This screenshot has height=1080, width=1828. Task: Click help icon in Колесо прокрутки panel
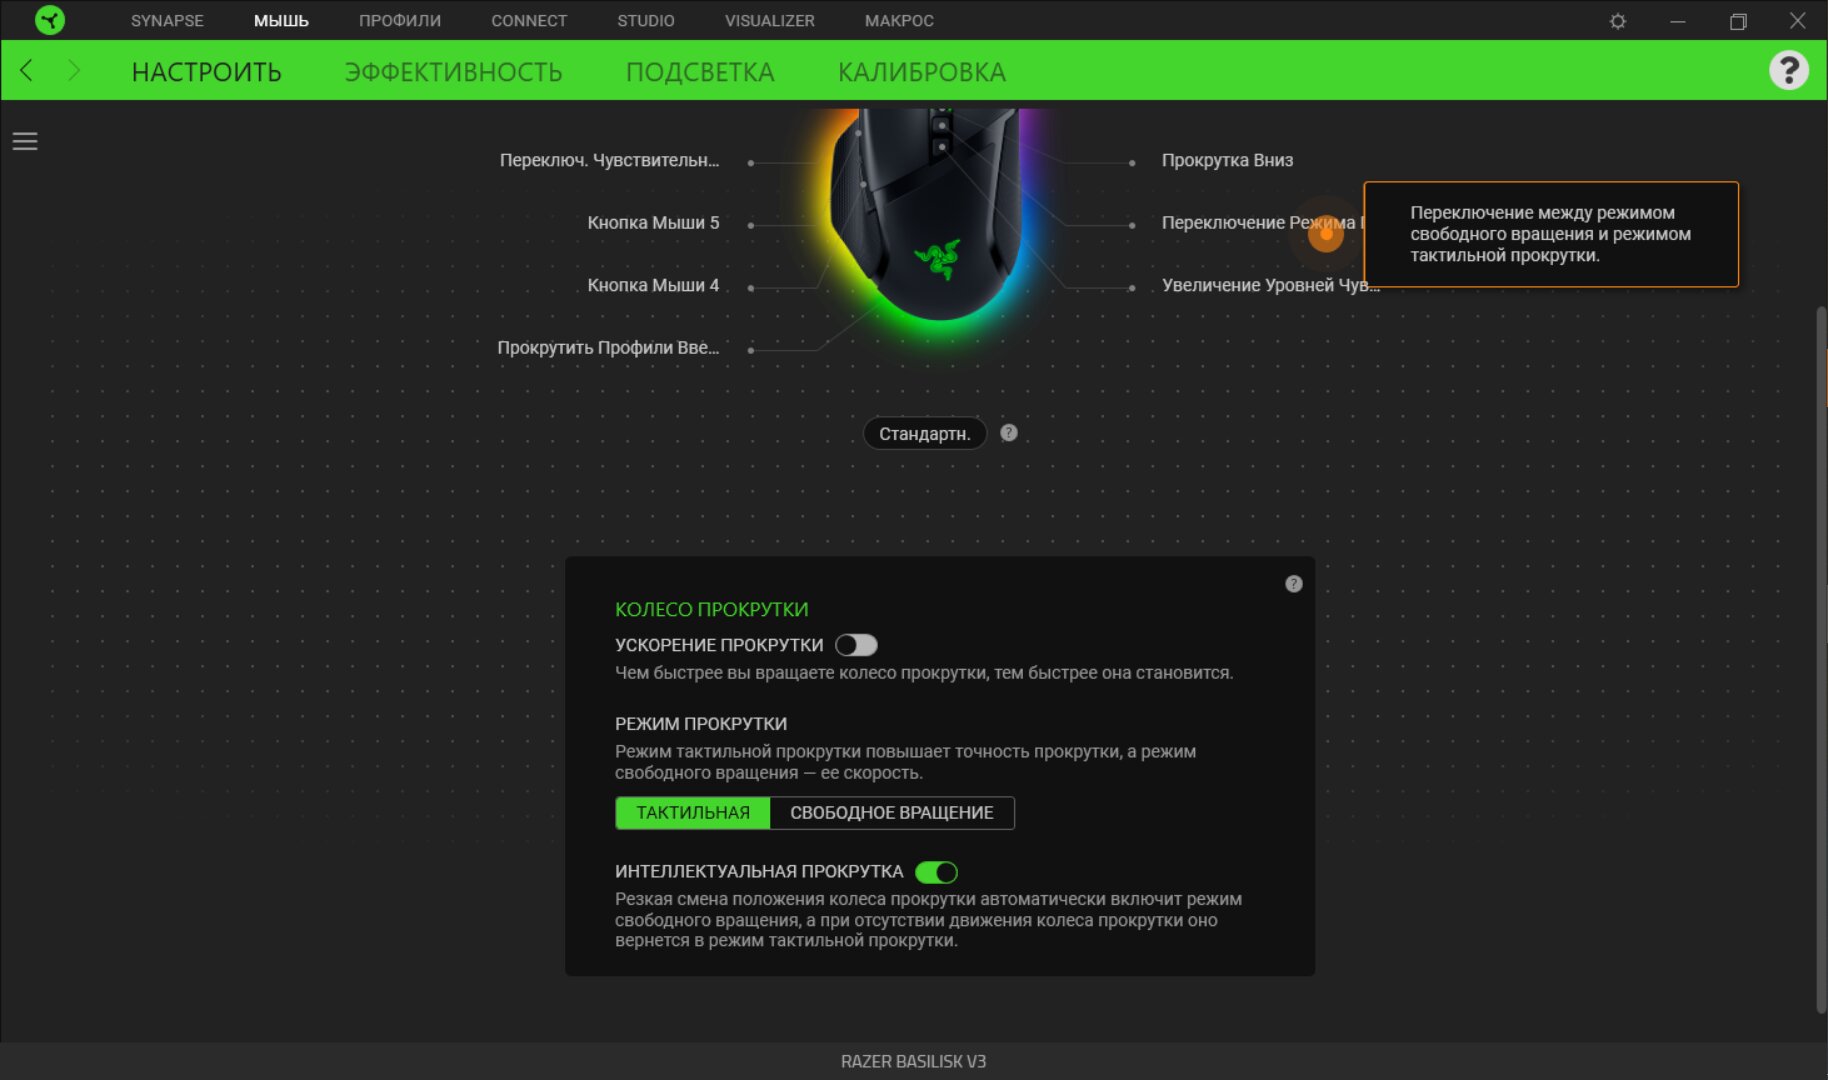pos(1294,584)
